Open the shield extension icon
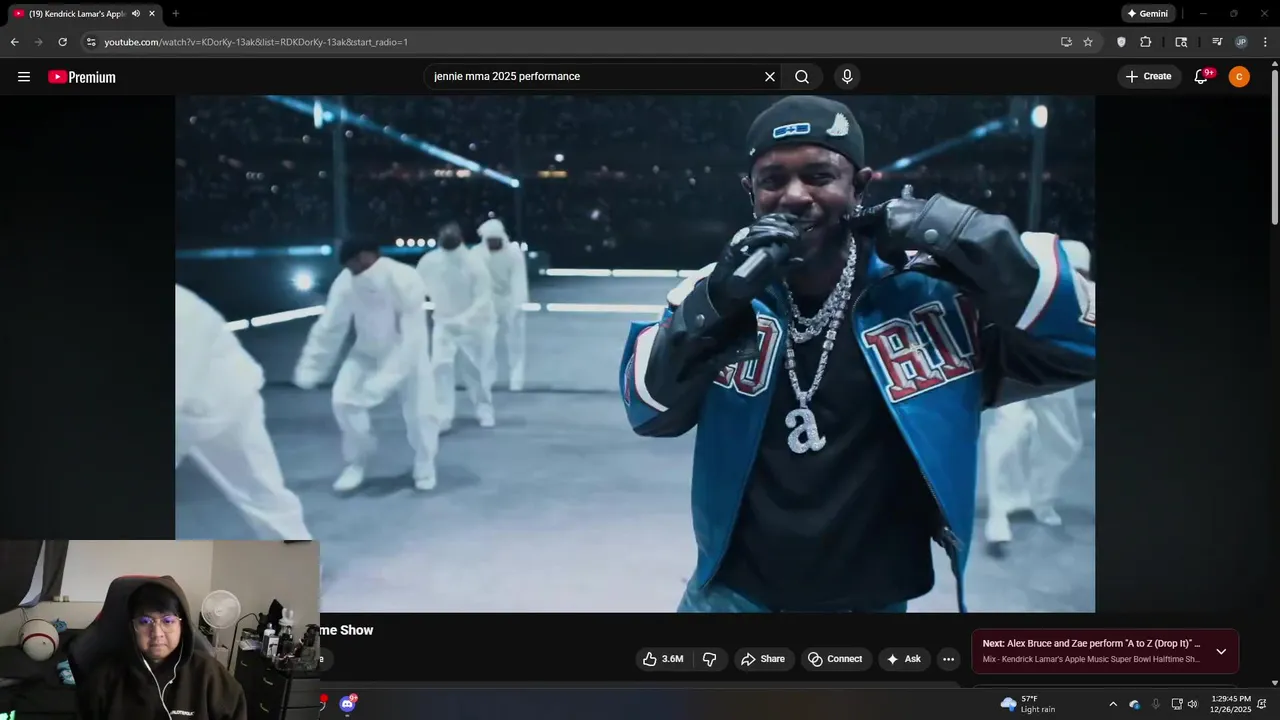Screen dimensions: 1280x720 click(1121, 42)
